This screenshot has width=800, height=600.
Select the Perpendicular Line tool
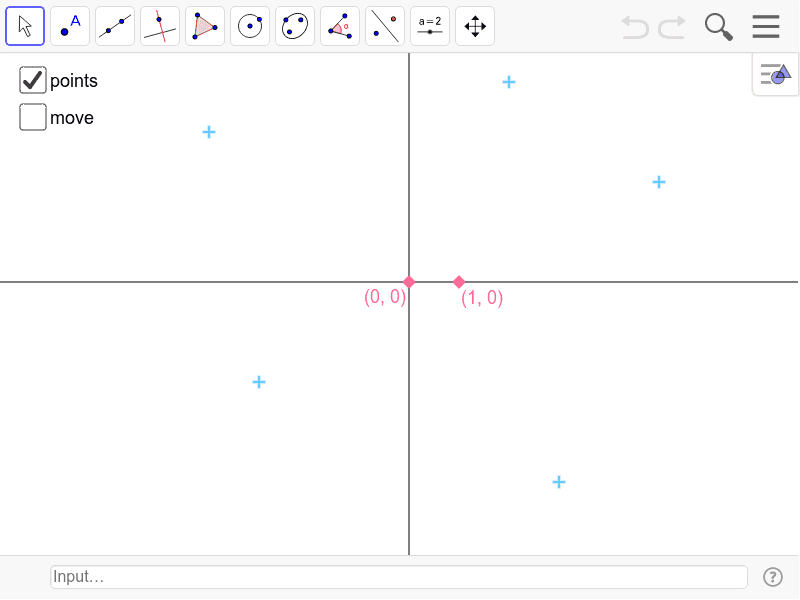[160, 26]
